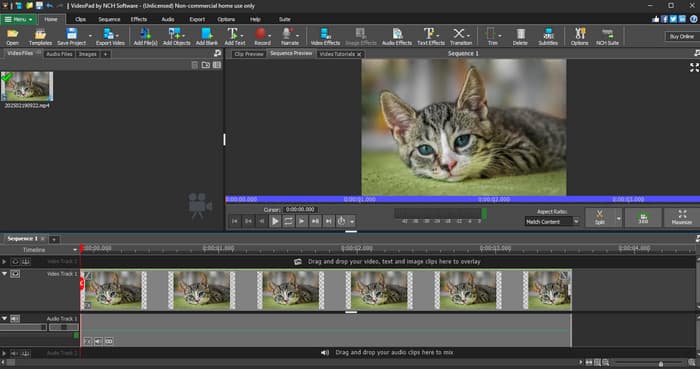Toggle the link icon on audio clip

pos(108,341)
